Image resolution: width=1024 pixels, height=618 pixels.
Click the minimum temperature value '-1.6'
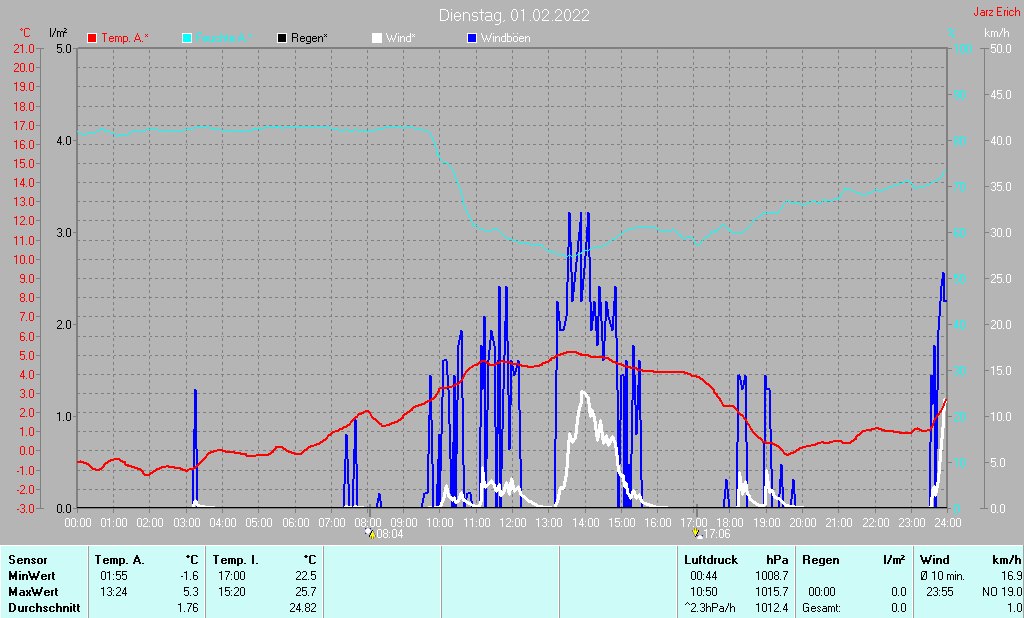pyautogui.click(x=189, y=576)
